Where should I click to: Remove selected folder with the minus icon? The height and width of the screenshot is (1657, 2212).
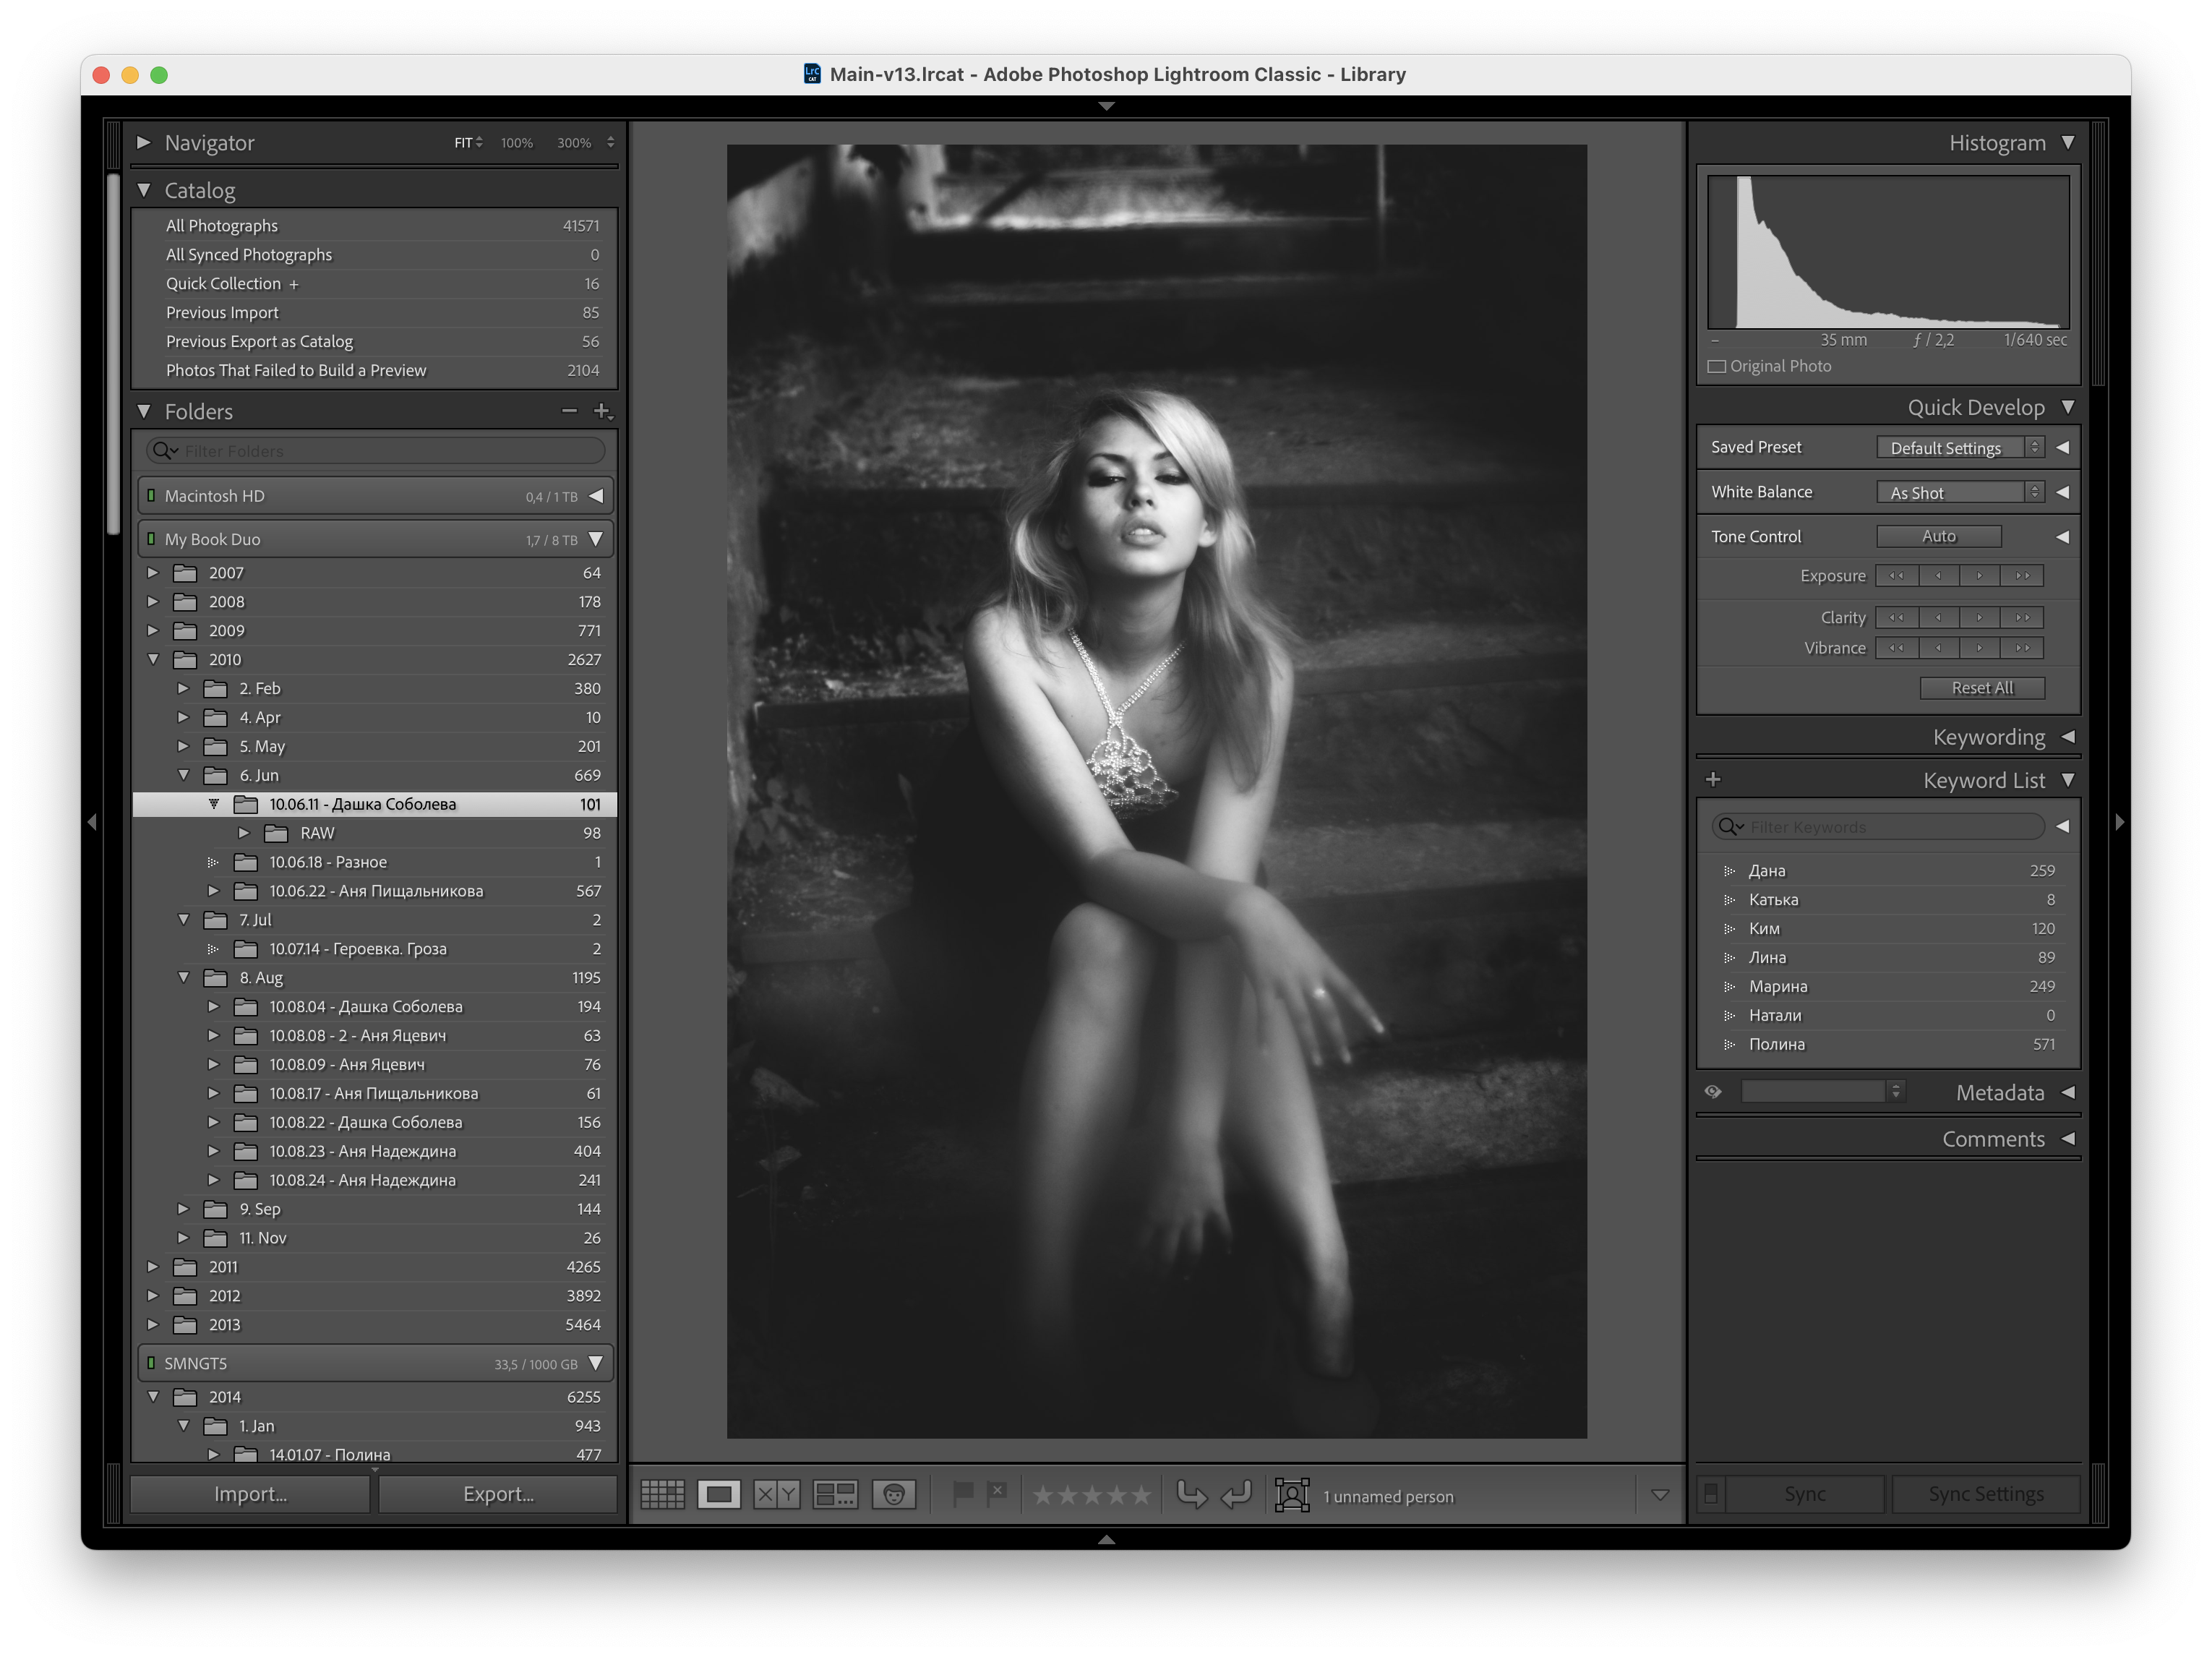tap(570, 411)
